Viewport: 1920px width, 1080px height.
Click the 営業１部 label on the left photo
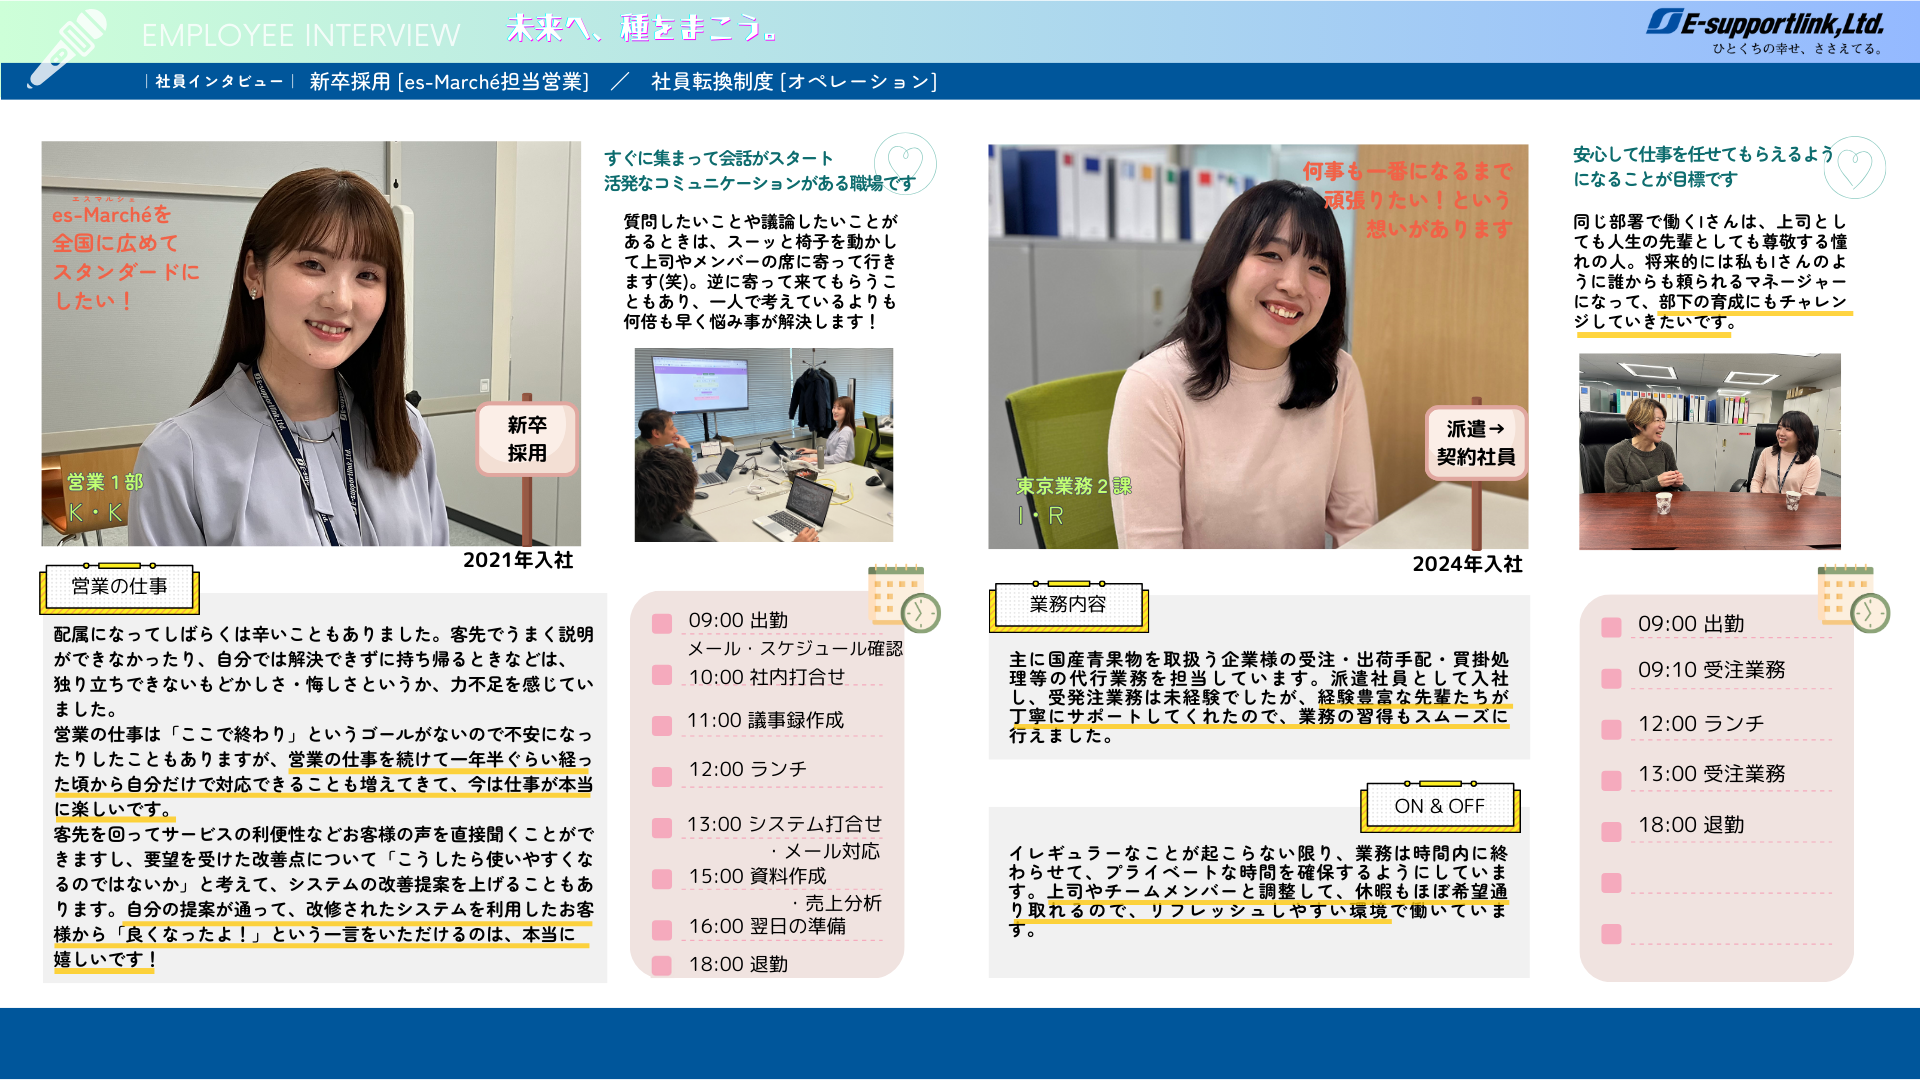[105, 482]
